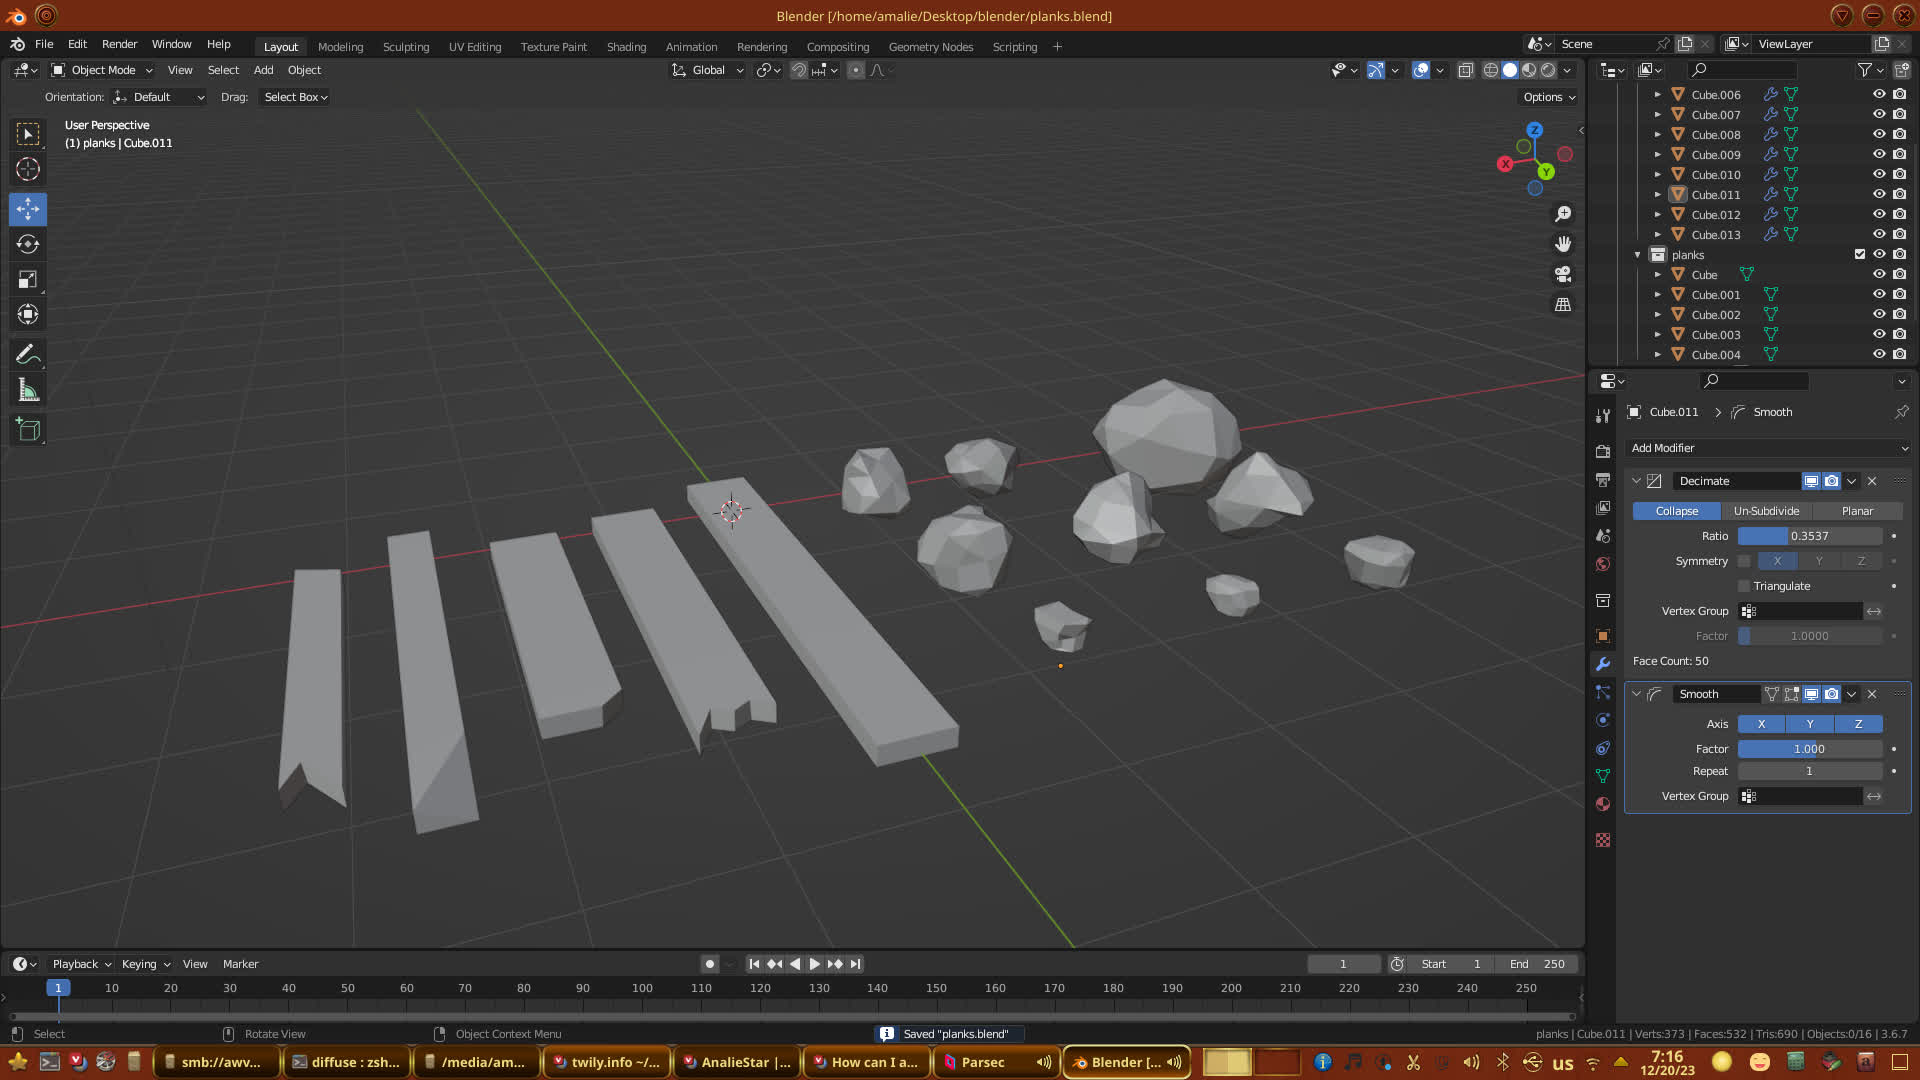Switch to the Sculpting workspace tab
The width and height of the screenshot is (1920, 1080).
[405, 47]
